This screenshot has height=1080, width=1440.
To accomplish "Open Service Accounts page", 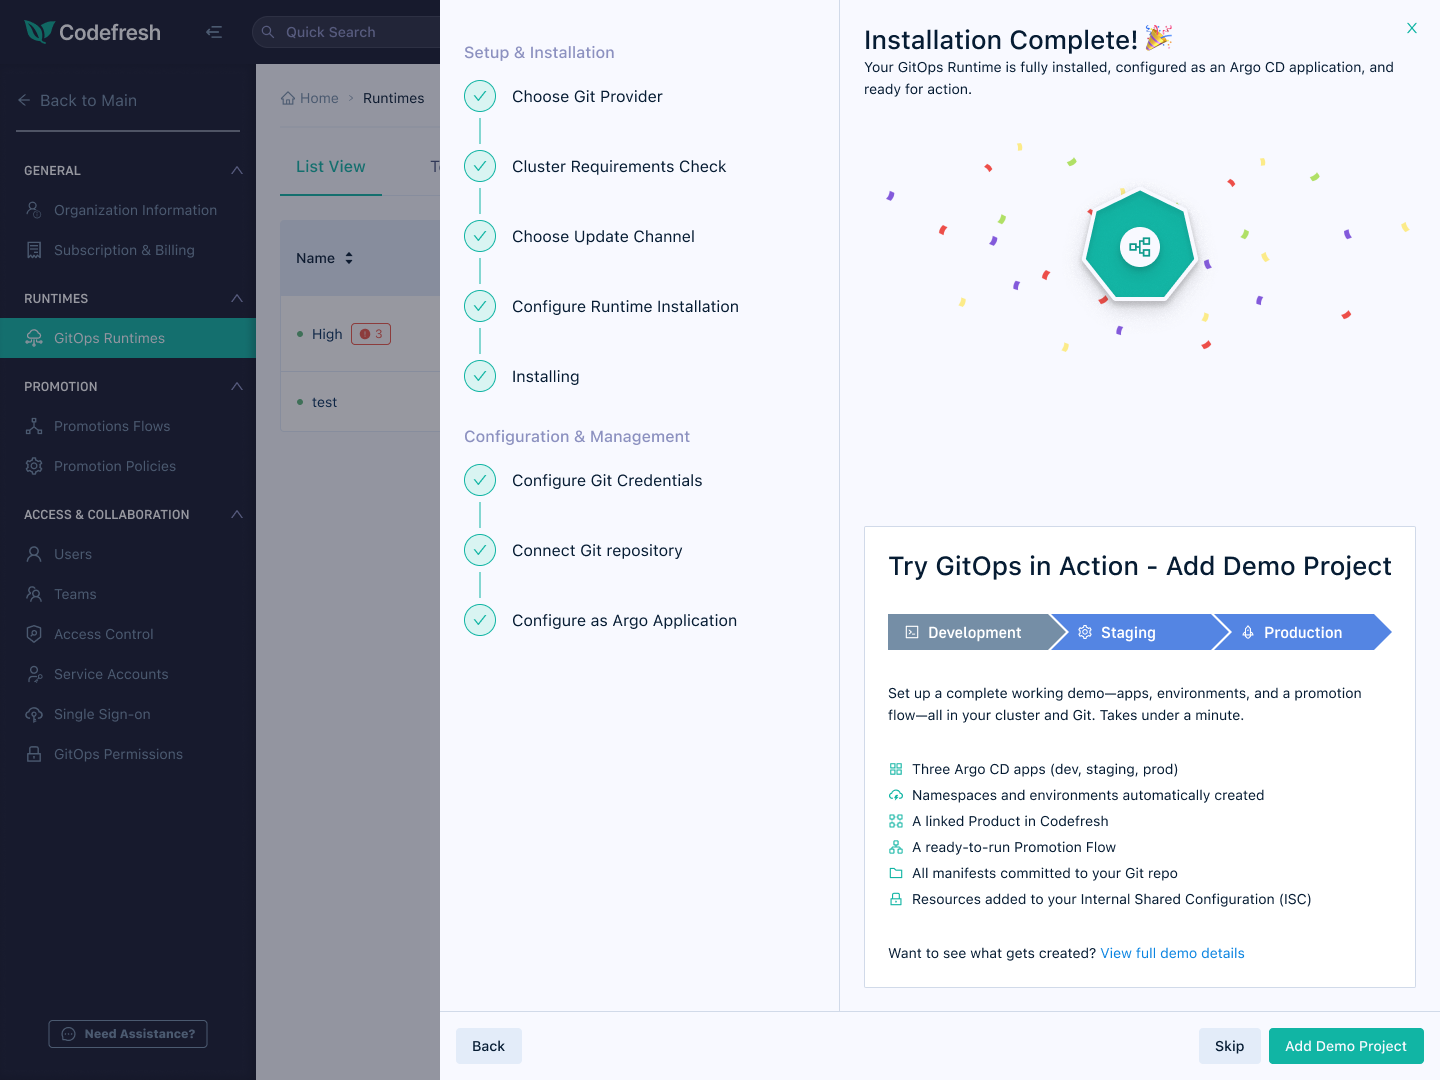I will [x=128, y=674].
